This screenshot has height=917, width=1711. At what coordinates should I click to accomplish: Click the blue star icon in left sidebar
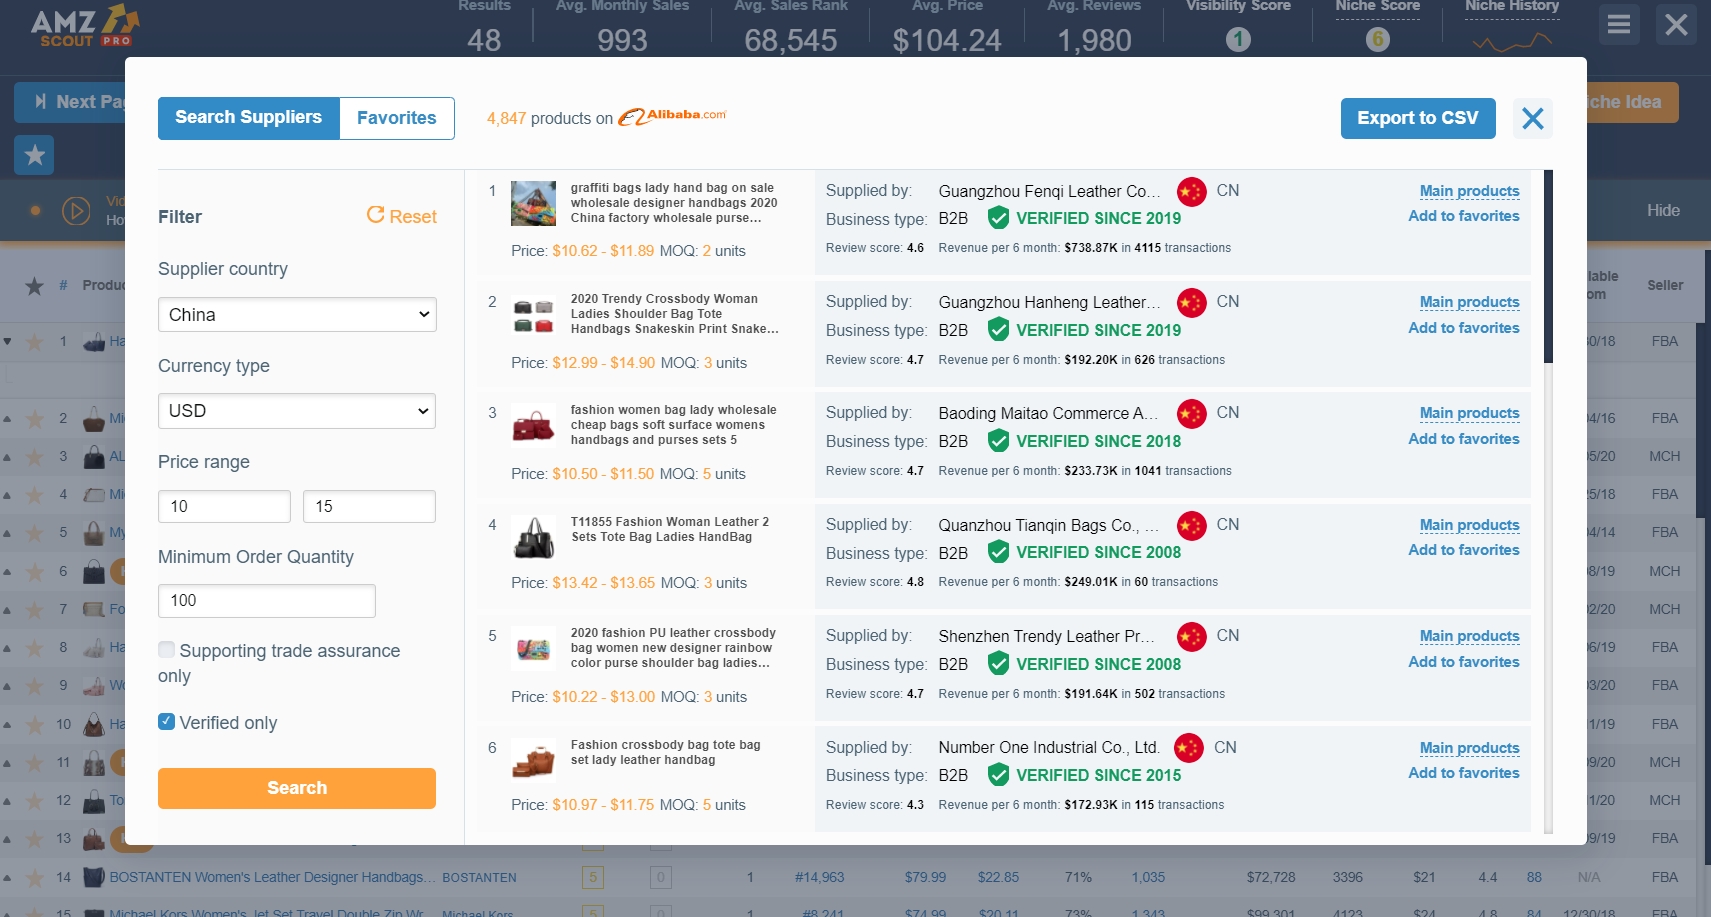[x=34, y=155]
